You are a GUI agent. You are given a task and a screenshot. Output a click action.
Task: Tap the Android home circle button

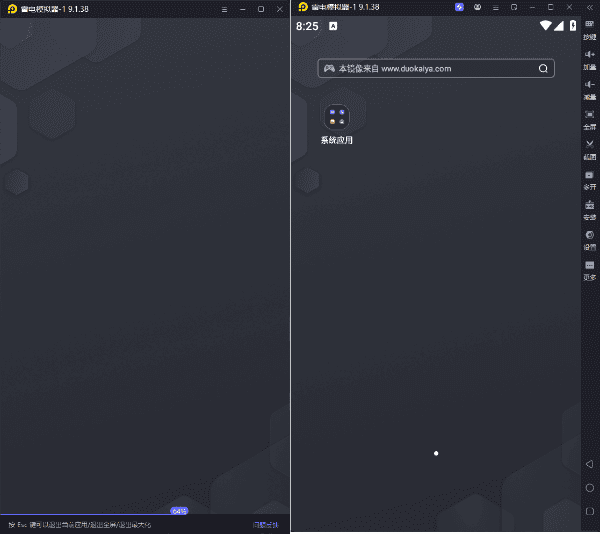pos(590,488)
